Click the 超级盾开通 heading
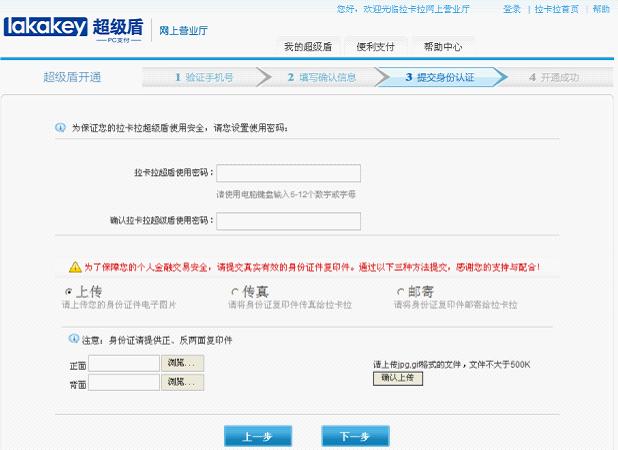 pos(72,77)
